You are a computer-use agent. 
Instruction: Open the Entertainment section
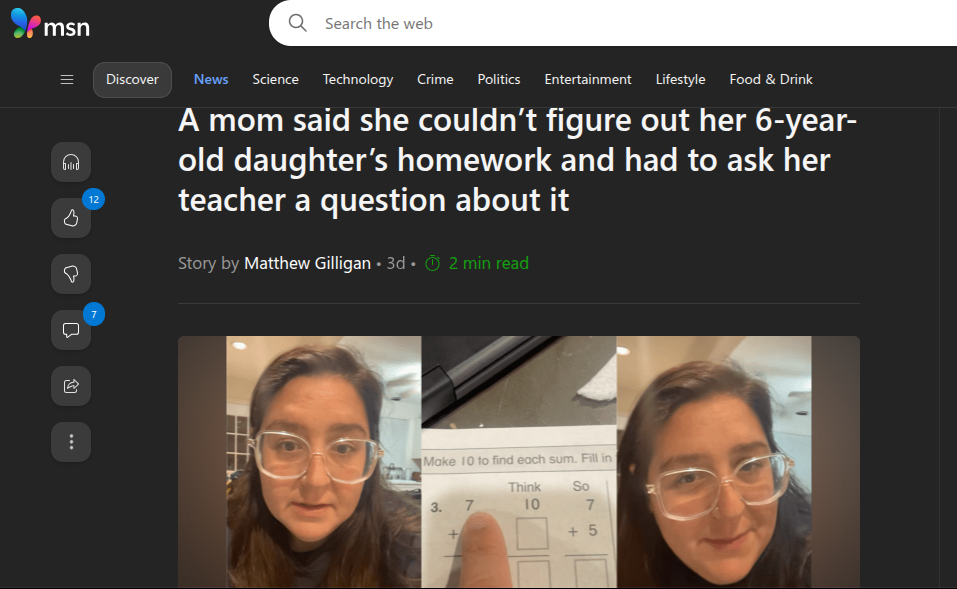[588, 79]
